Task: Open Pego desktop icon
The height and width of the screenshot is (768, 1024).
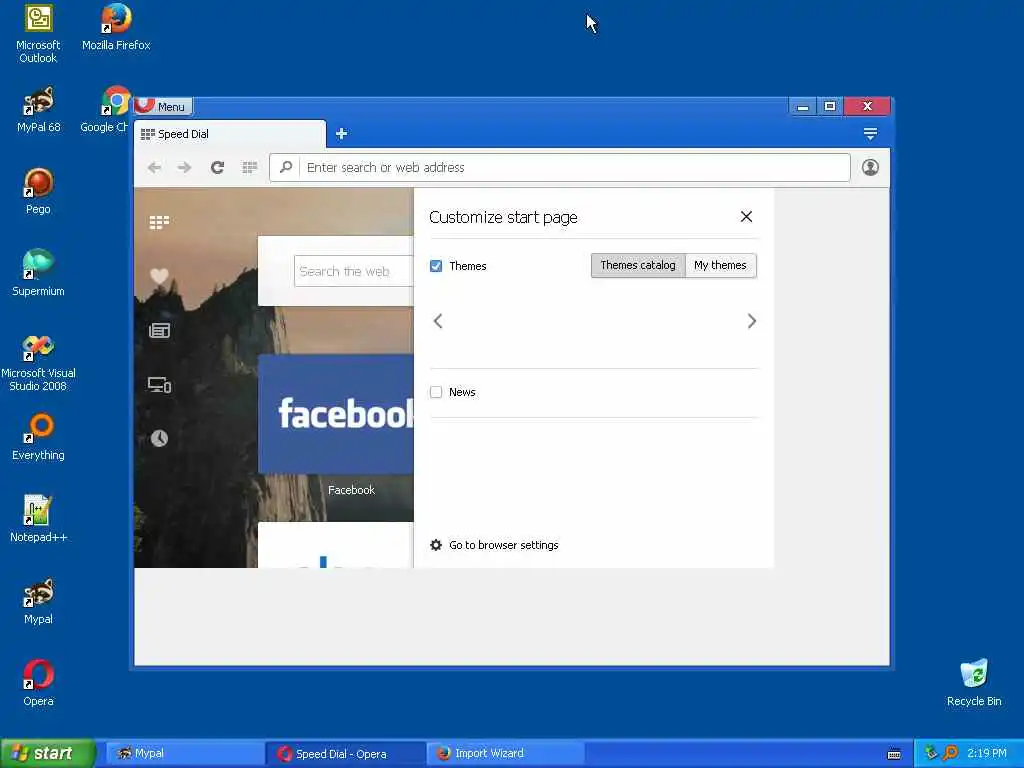Action: 38,191
